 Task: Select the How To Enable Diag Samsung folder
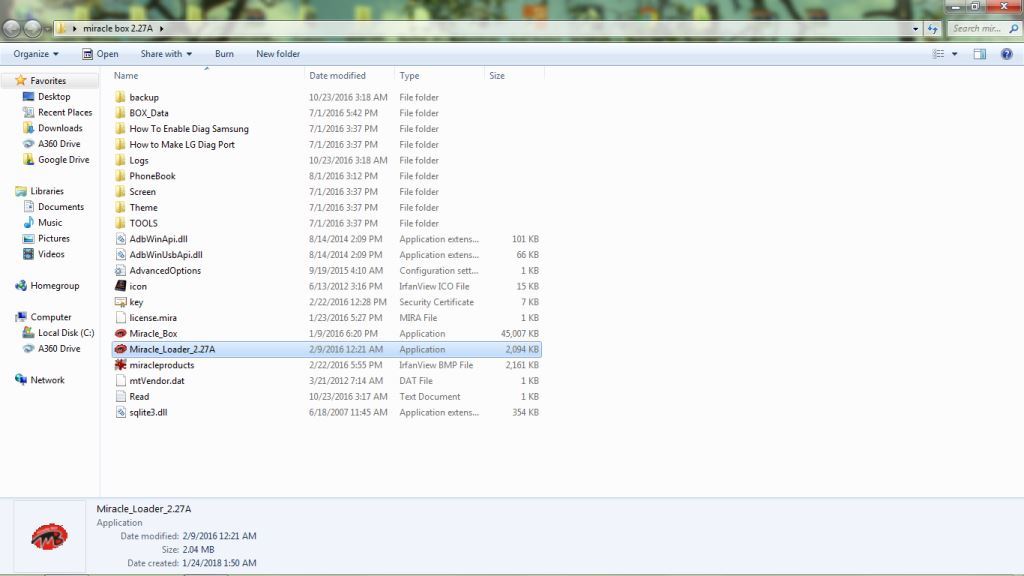[x=189, y=129]
